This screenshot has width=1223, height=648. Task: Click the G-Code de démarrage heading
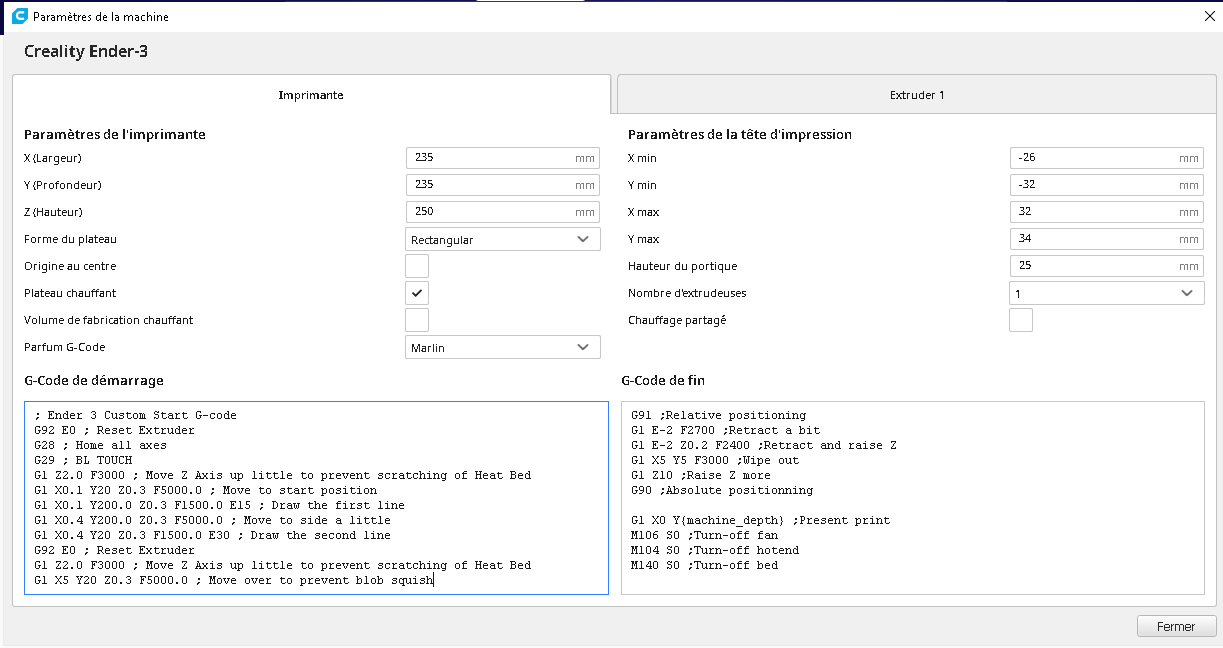pos(94,380)
